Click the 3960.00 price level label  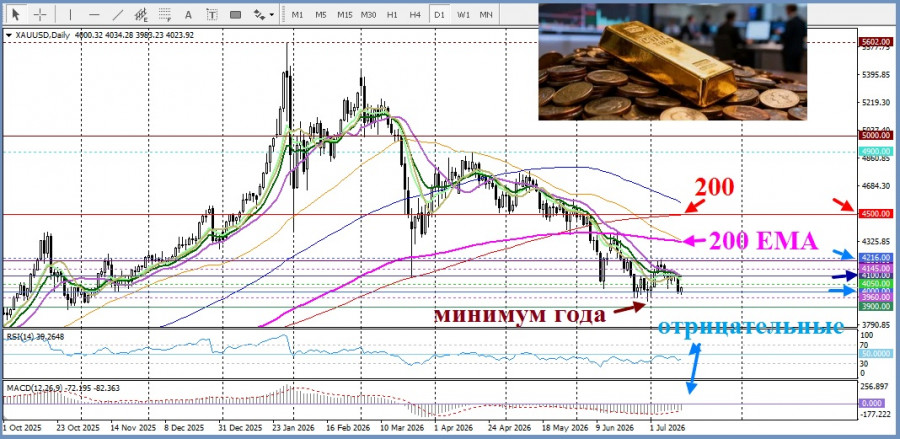click(876, 297)
